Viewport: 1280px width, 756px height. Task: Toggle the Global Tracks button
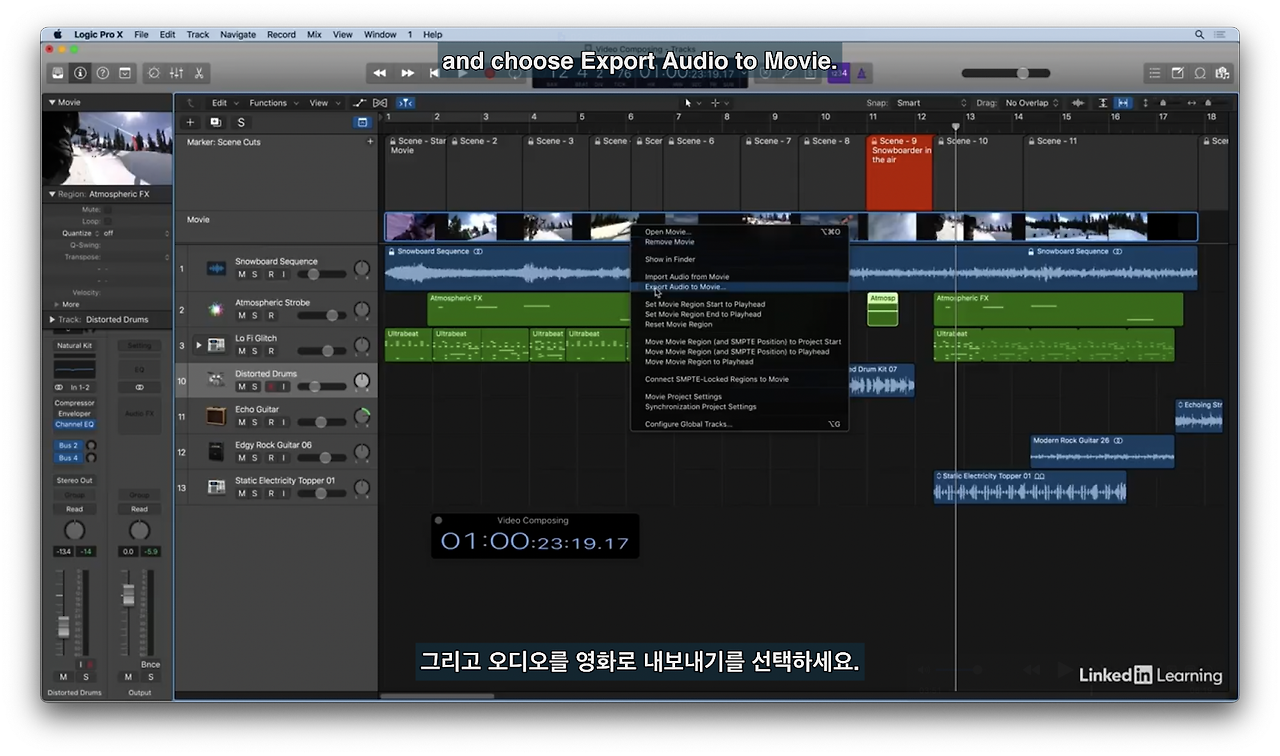(x=362, y=122)
